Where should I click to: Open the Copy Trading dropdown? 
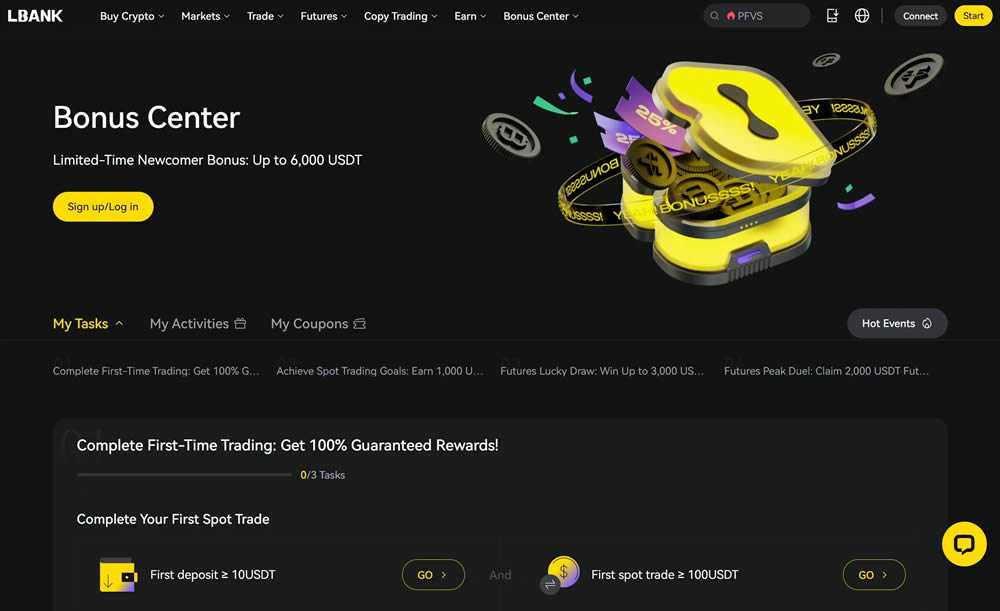coord(401,16)
